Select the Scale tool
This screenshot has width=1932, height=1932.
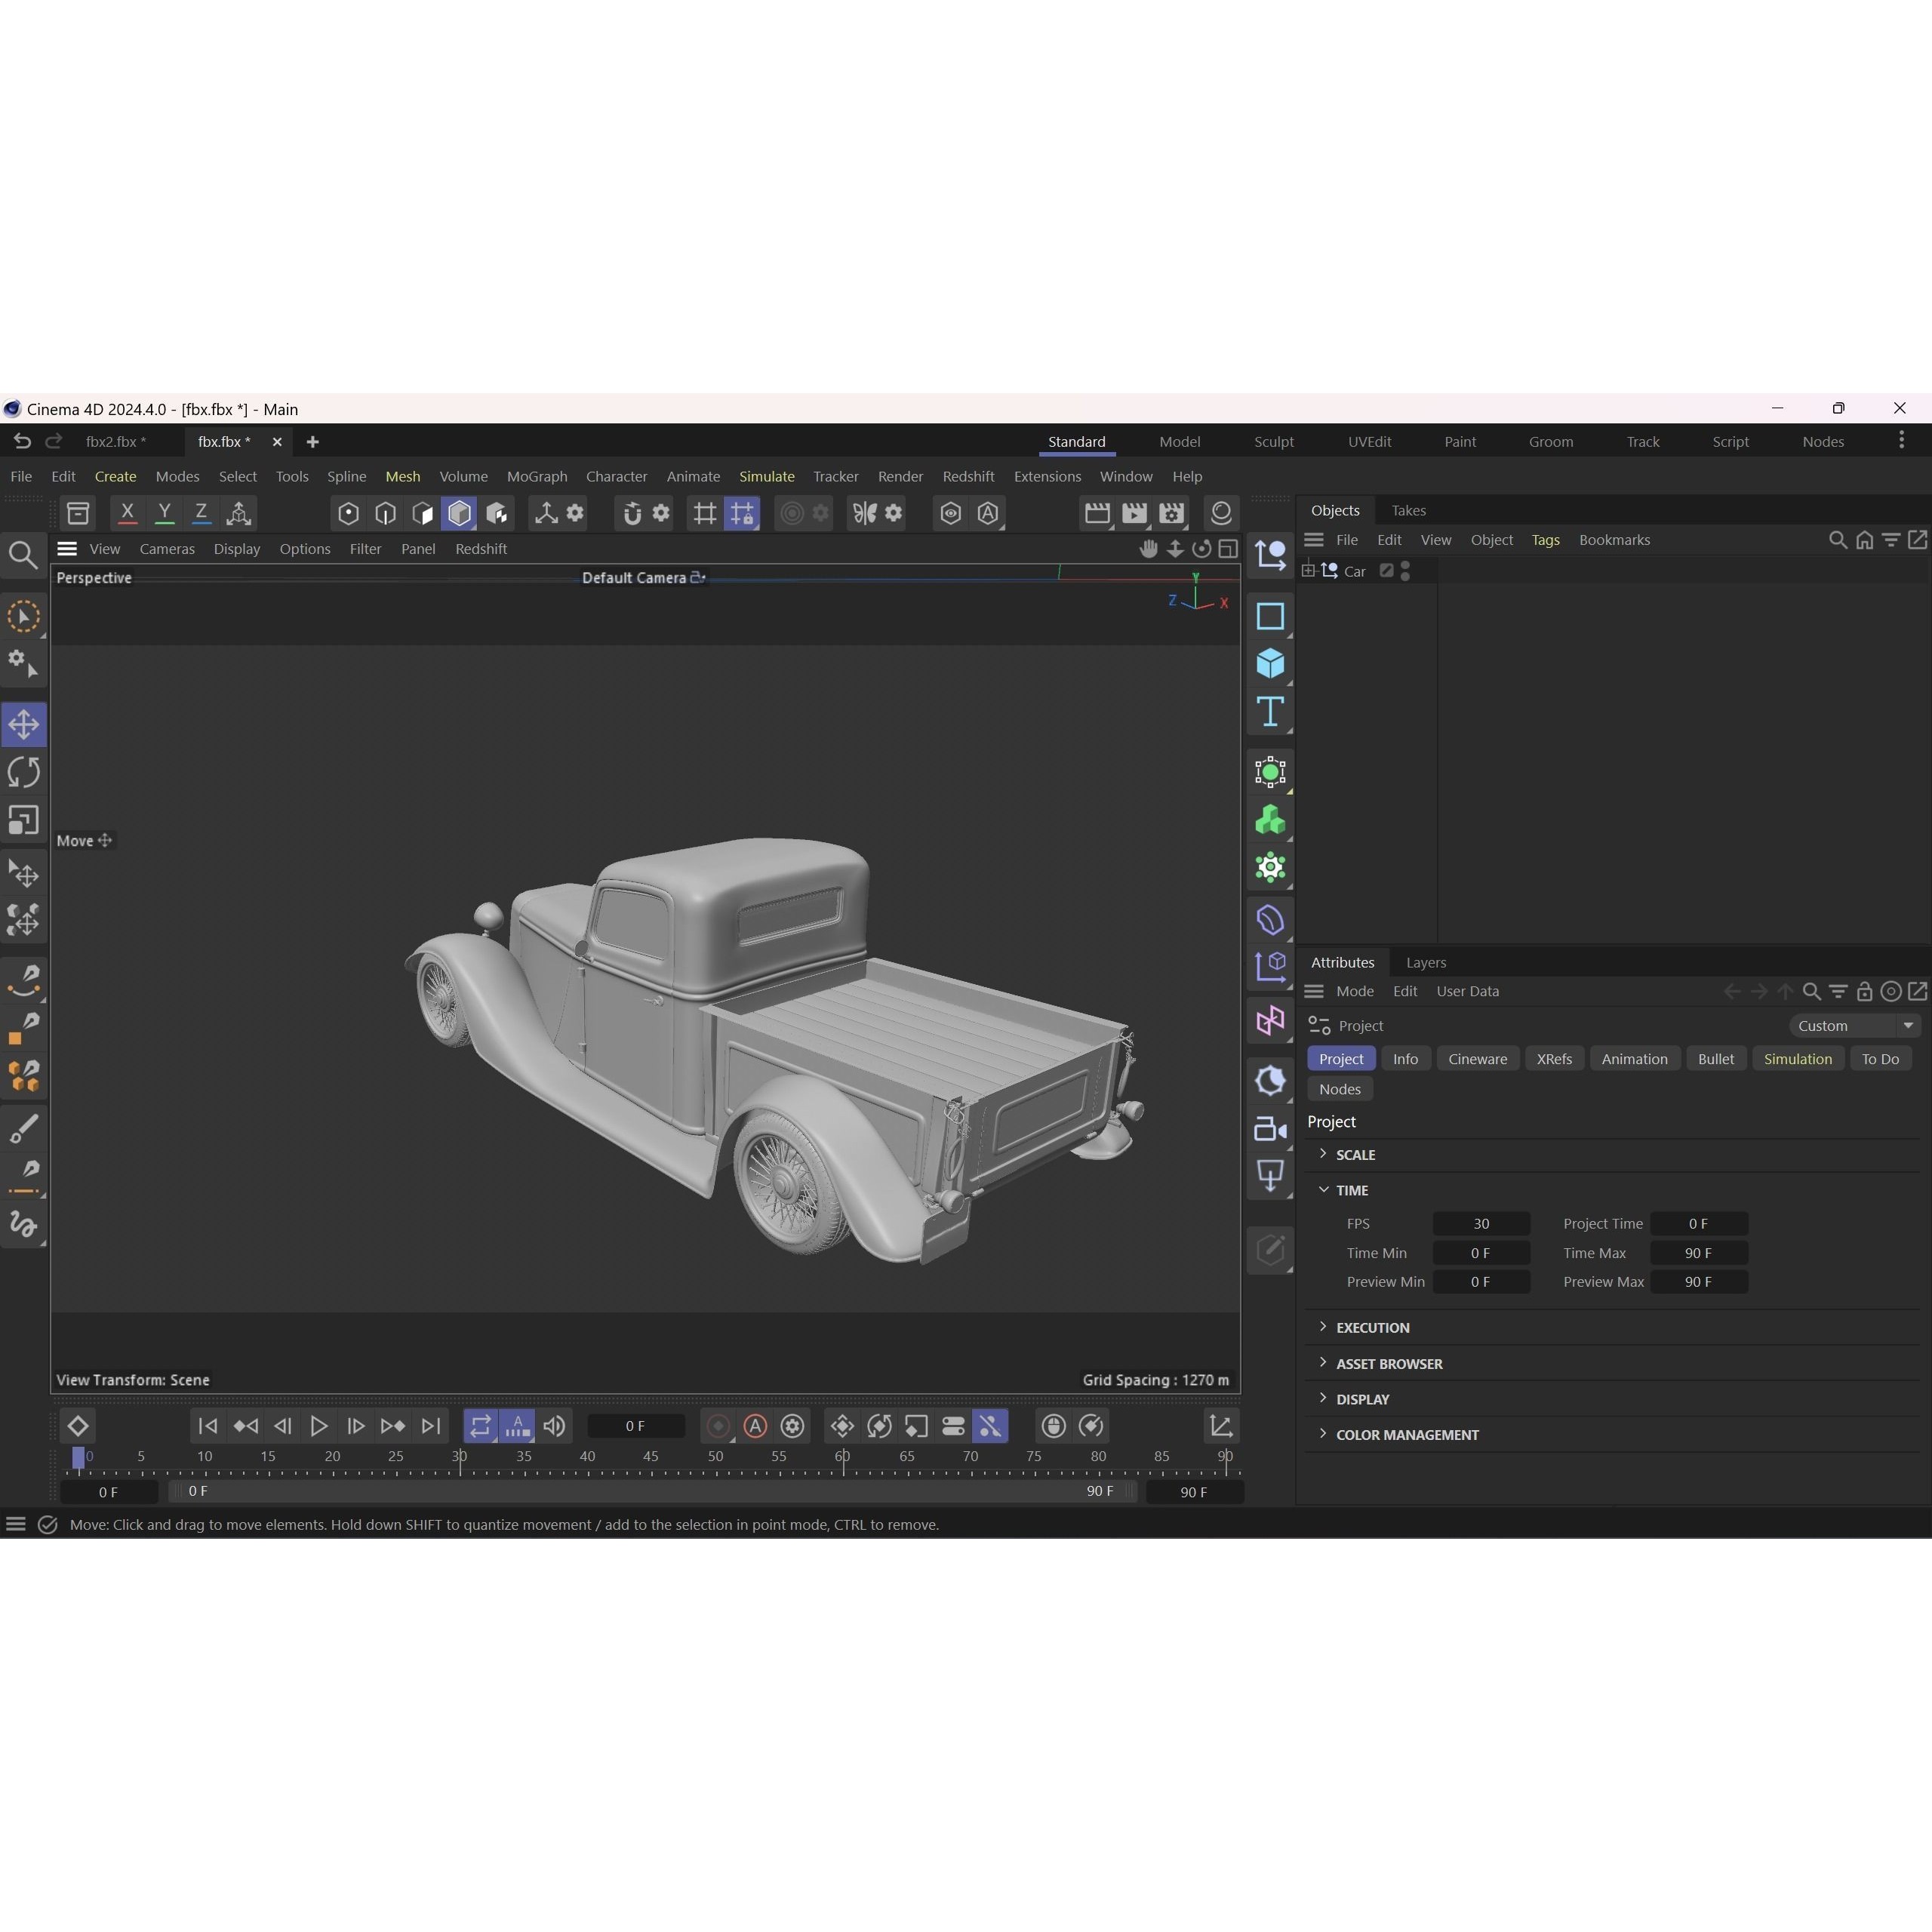click(x=24, y=820)
